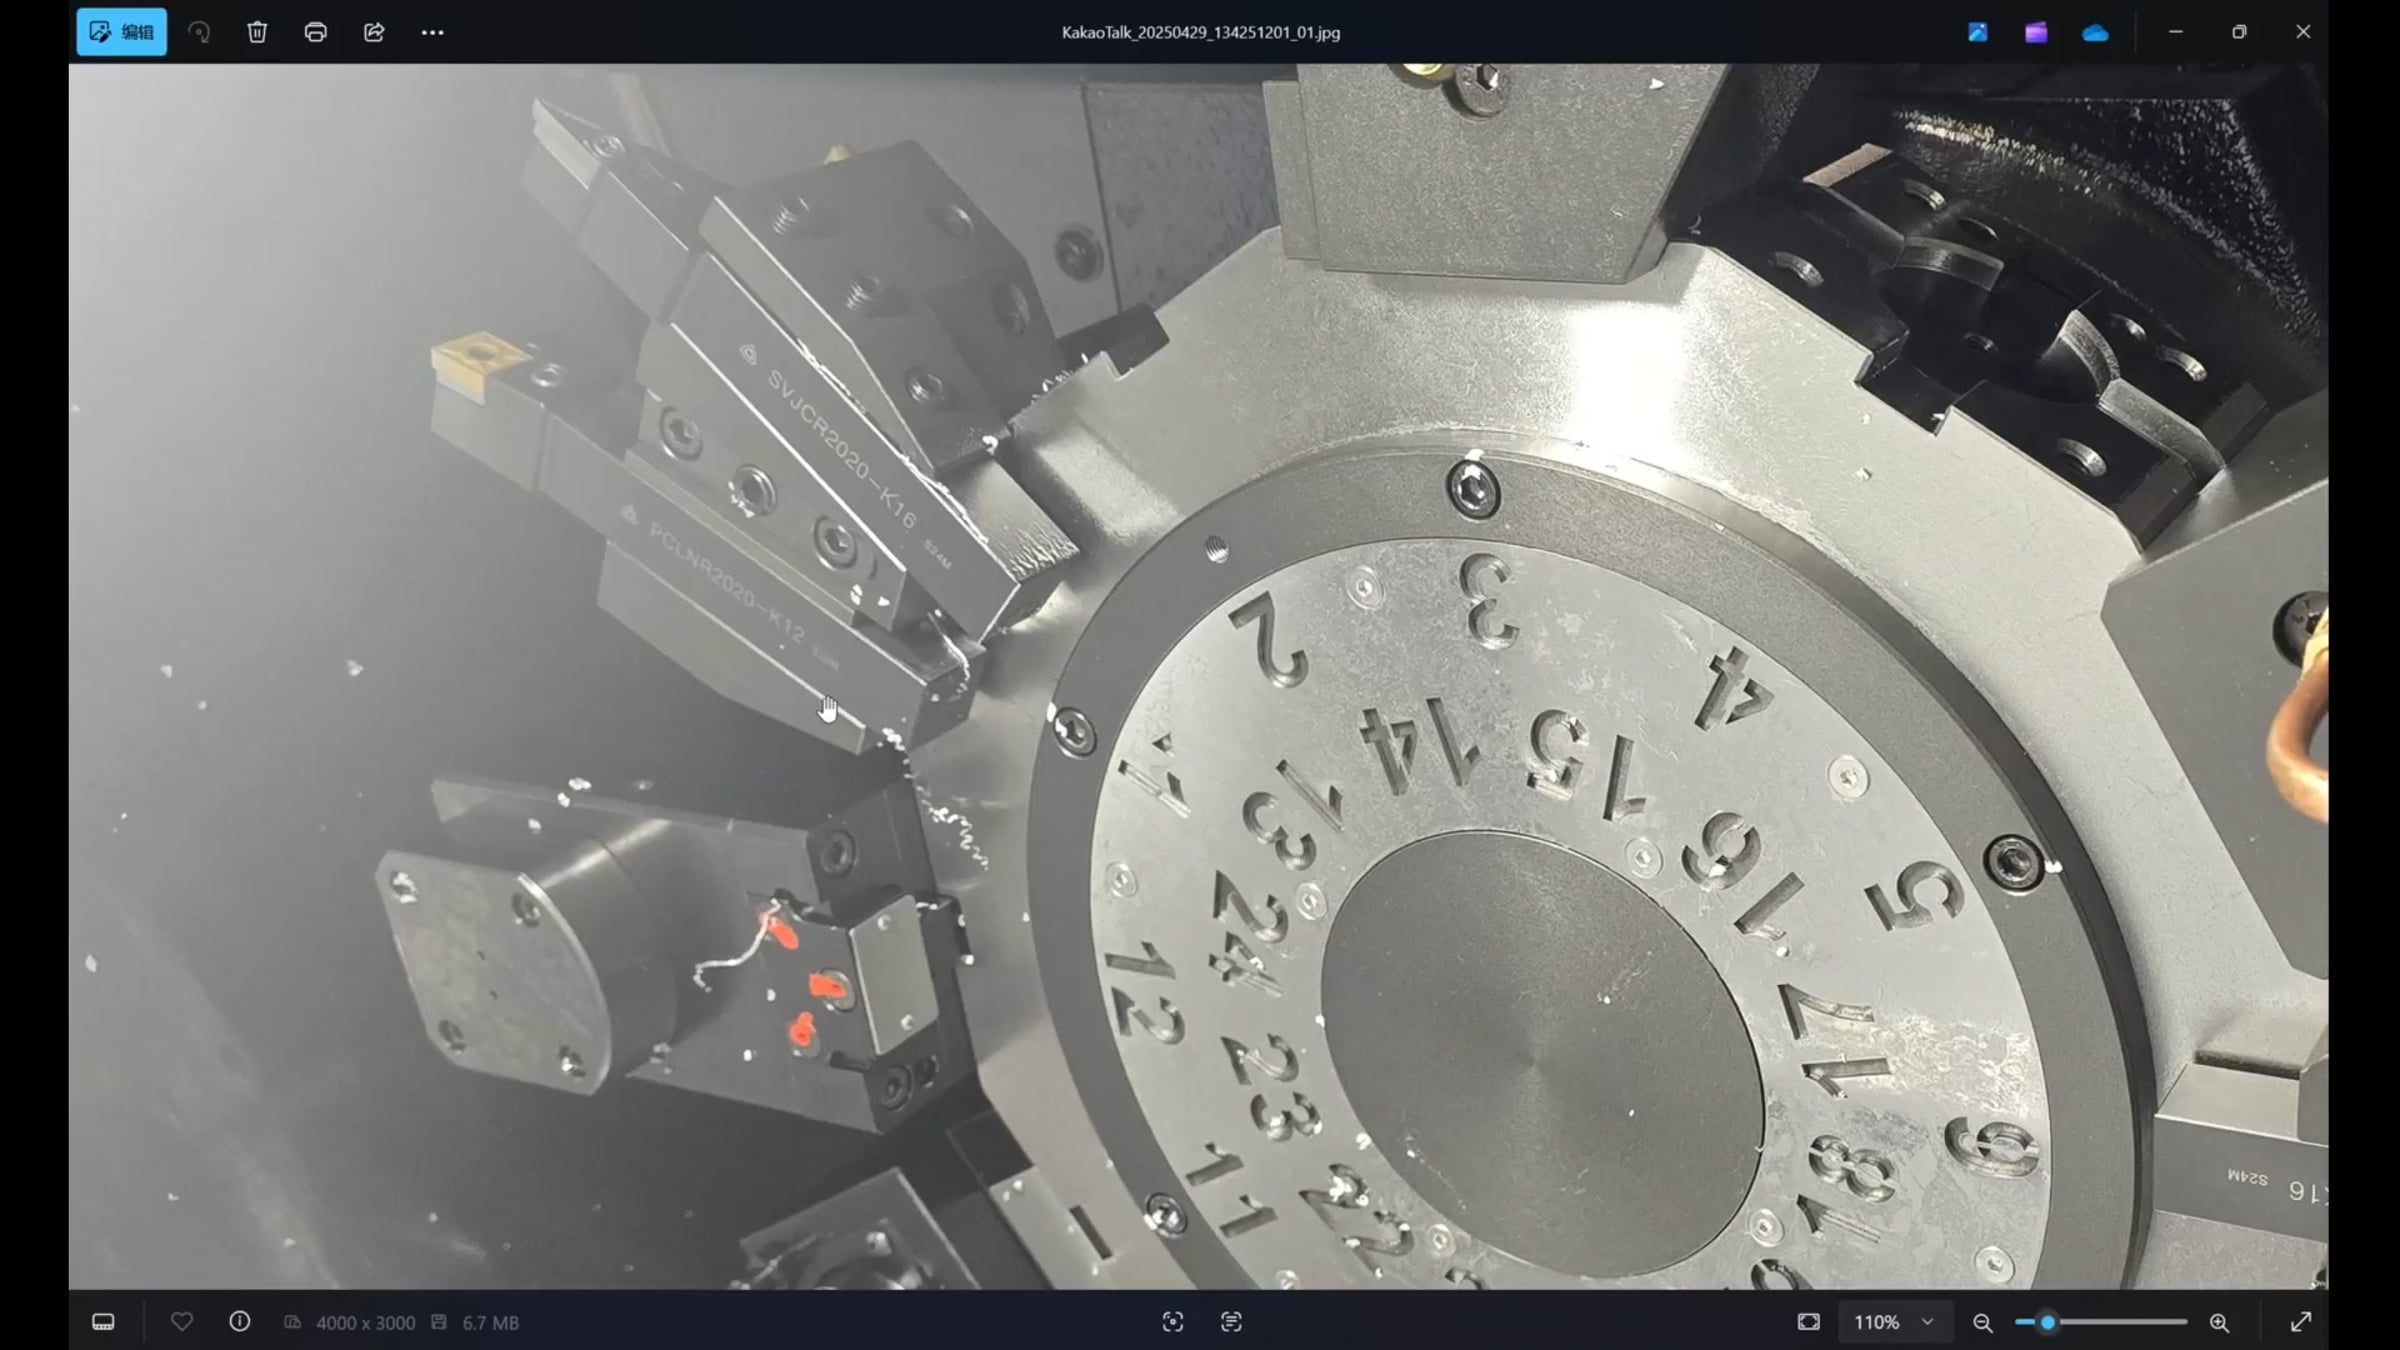Open the Clipchamp purple icon
Viewport: 2400px width, 1350px height.
pos(2036,32)
